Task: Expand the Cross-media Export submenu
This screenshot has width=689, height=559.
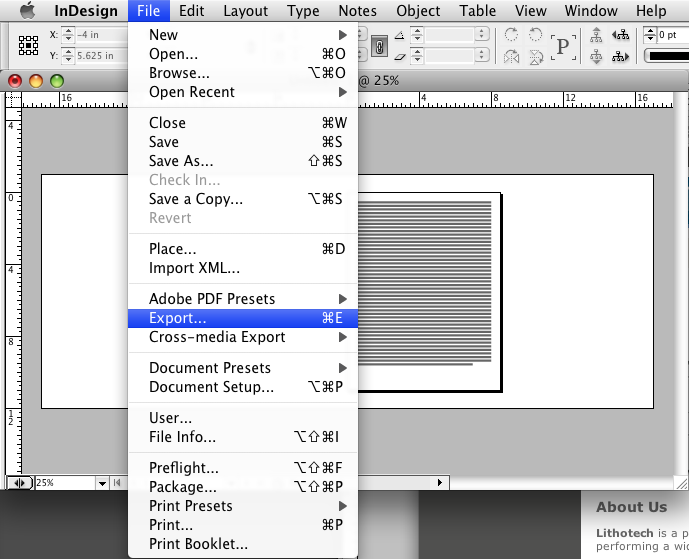Action: (x=243, y=337)
